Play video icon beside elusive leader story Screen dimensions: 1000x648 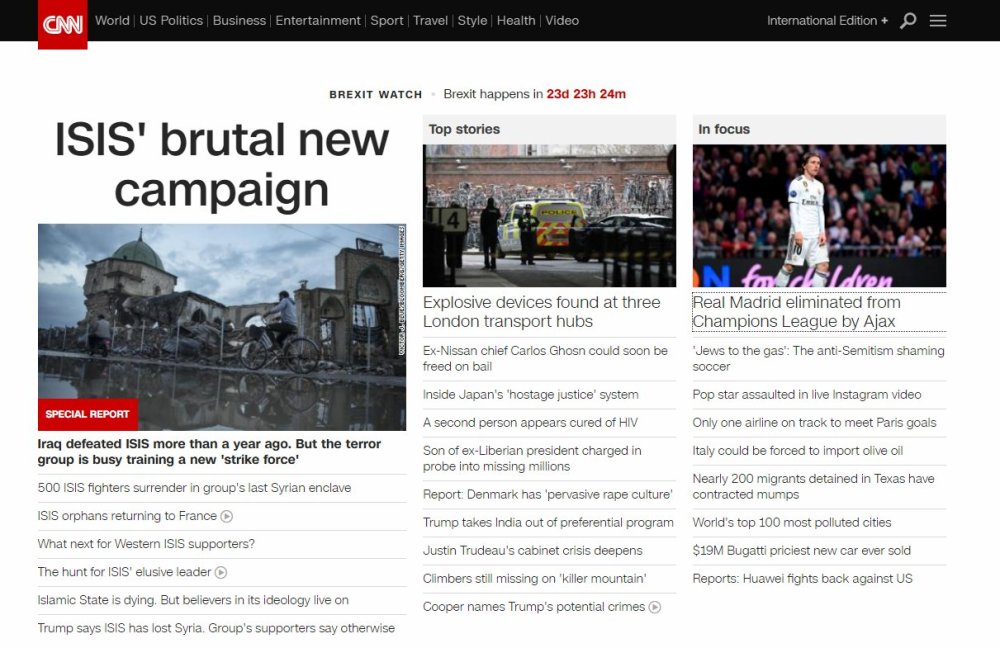[221, 572]
